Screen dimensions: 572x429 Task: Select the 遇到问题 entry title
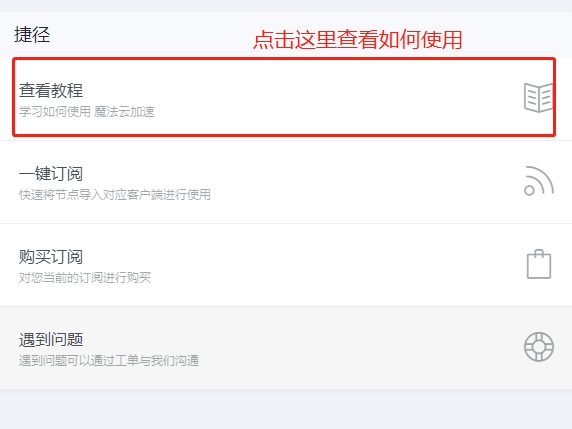coord(51,339)
